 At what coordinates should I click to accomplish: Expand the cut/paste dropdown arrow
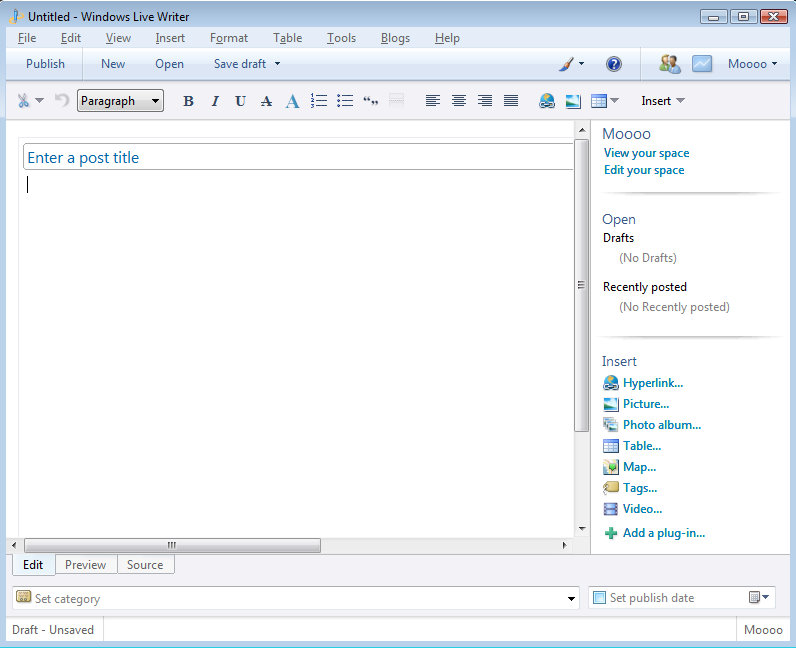(x=39, y=101)
